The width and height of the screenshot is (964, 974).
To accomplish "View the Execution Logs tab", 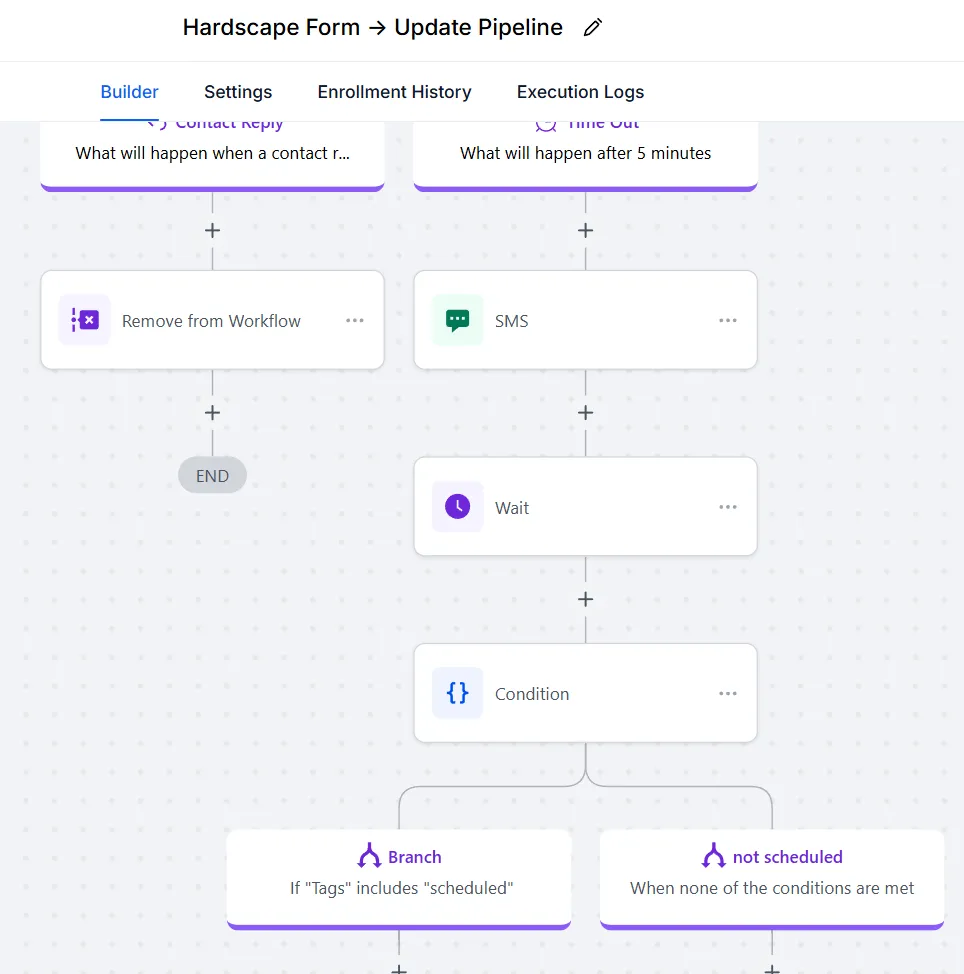I will click(x=580, y=92).
